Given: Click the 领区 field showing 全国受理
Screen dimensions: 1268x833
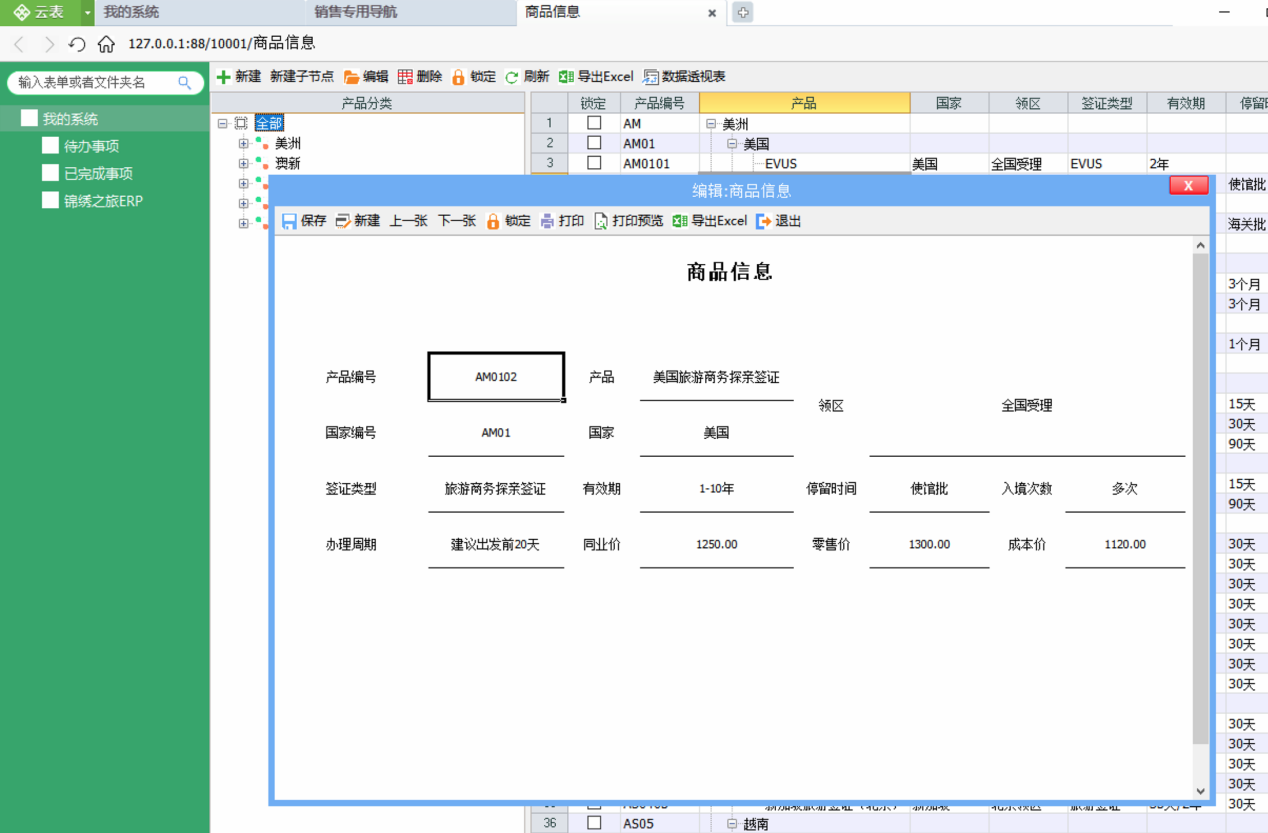Looking at the screenshot, I should (1027, 406).
